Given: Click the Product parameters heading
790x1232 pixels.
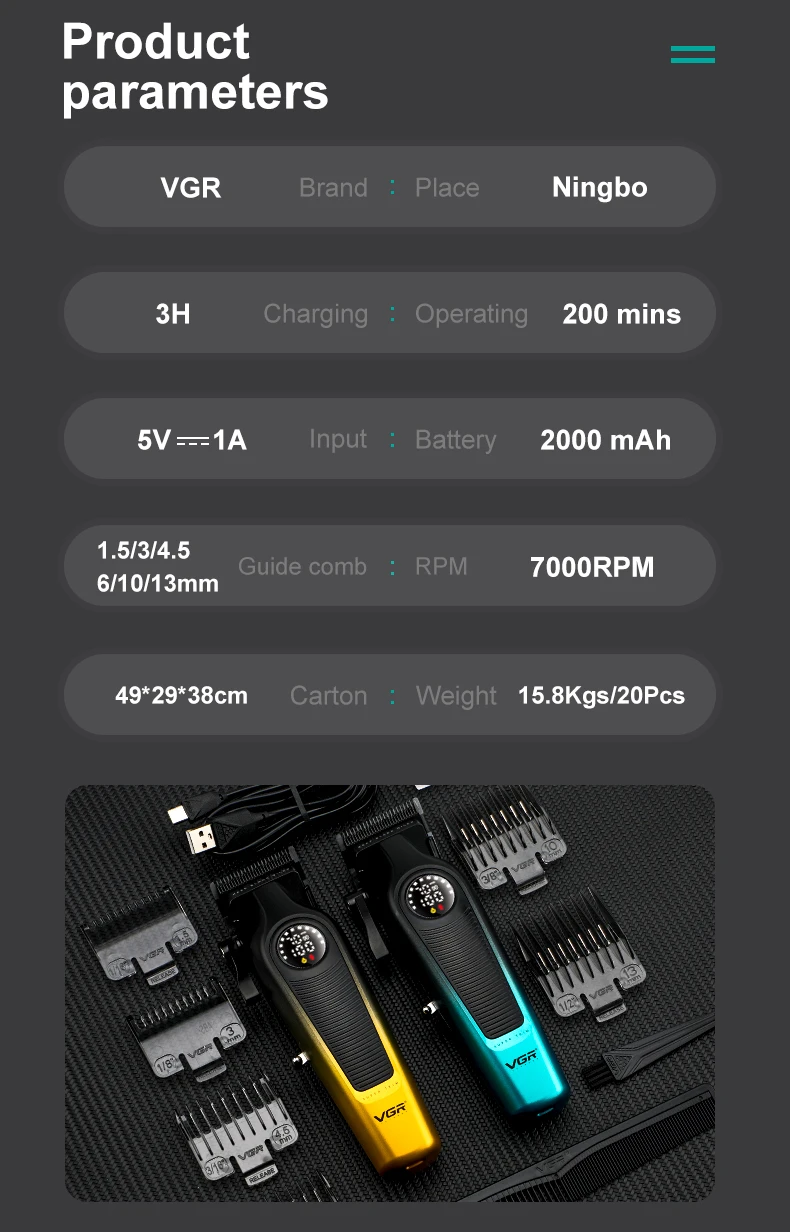Looking at the screenshot, I should pyautogui.click(x=195, y=67).
